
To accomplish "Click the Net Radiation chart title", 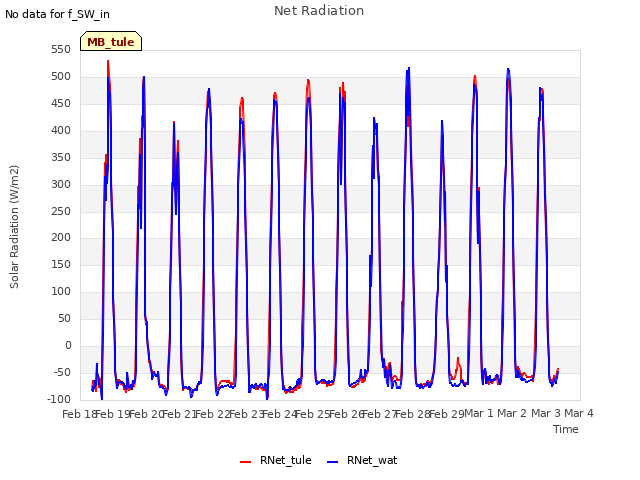I will point(319,11).
